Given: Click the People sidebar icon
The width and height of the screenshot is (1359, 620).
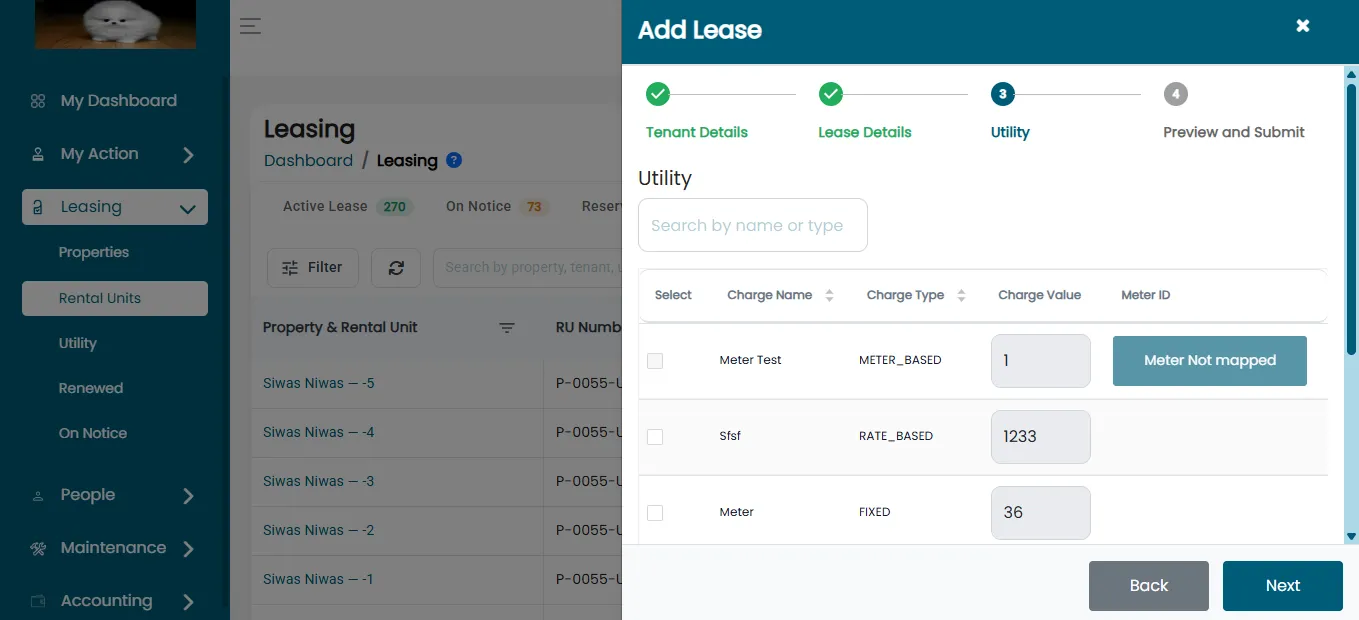Looking at the screenshot, I should point(38,495).
